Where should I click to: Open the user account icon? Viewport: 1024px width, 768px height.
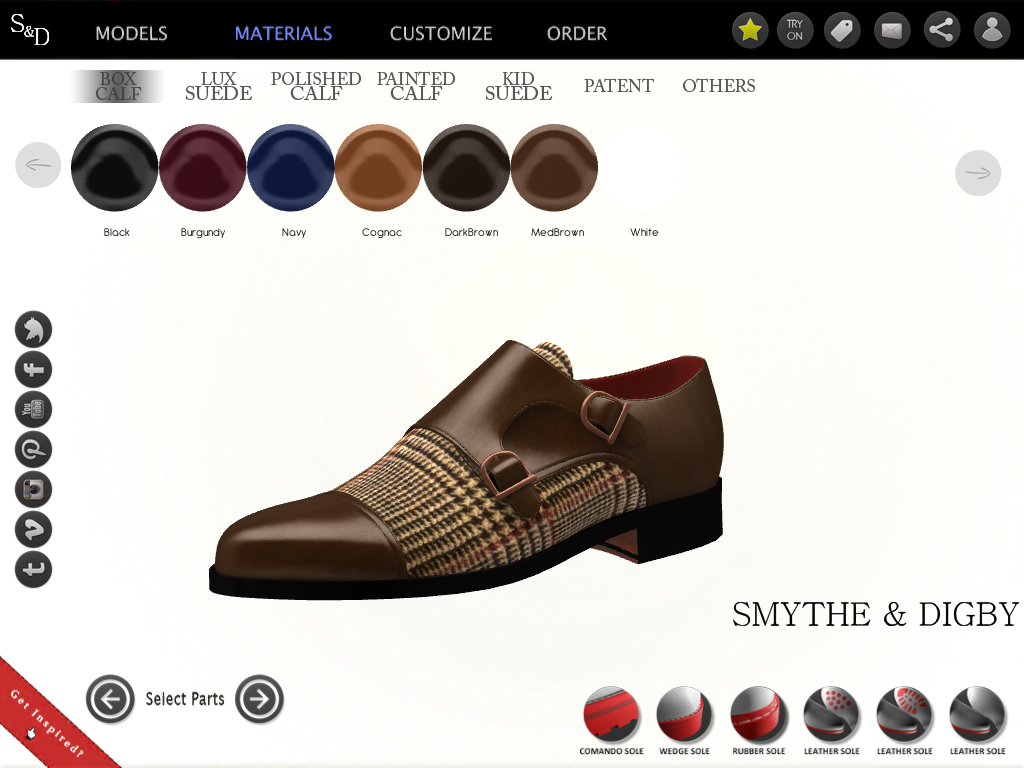[x=992, y=30]
